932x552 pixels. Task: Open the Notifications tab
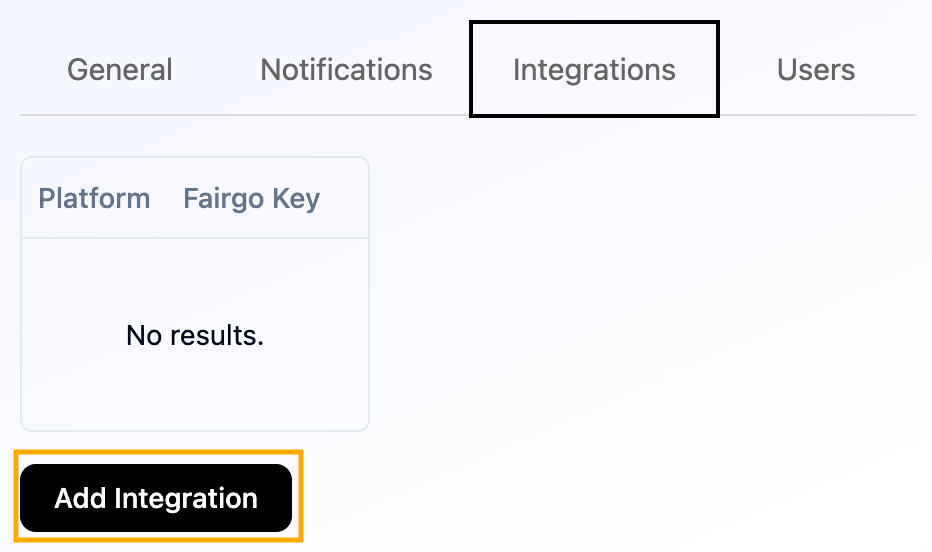[x=346, y=70]
